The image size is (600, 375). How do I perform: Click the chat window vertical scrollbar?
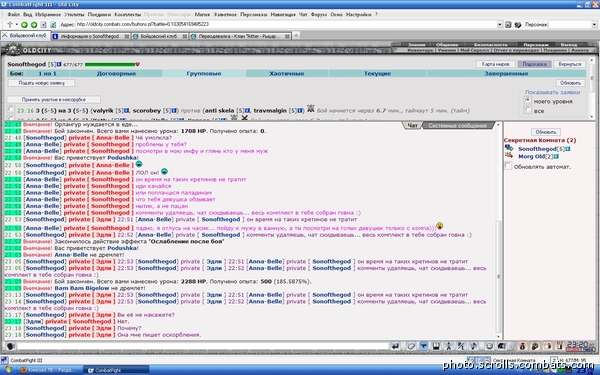point(498,231)
